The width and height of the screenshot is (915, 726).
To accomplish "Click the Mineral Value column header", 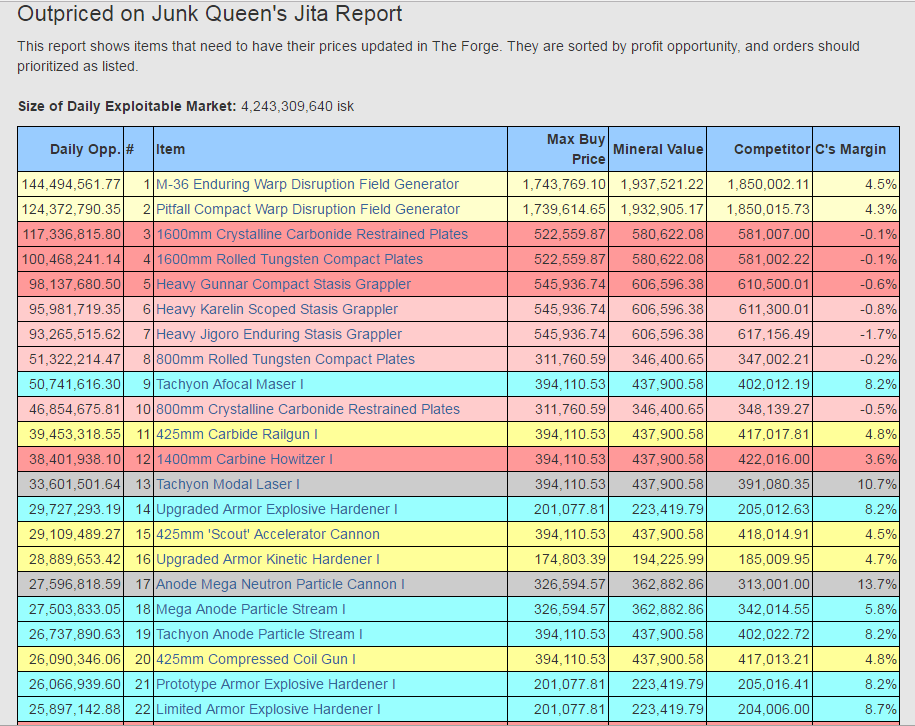I will click(658, 149).
